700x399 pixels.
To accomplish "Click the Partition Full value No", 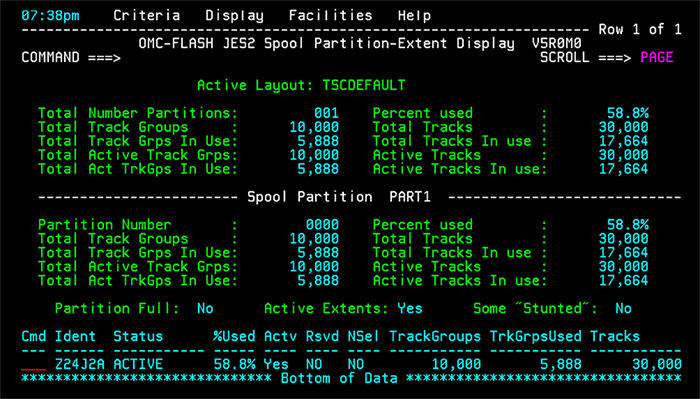I will pyautogui.click(x=205, y=309).
